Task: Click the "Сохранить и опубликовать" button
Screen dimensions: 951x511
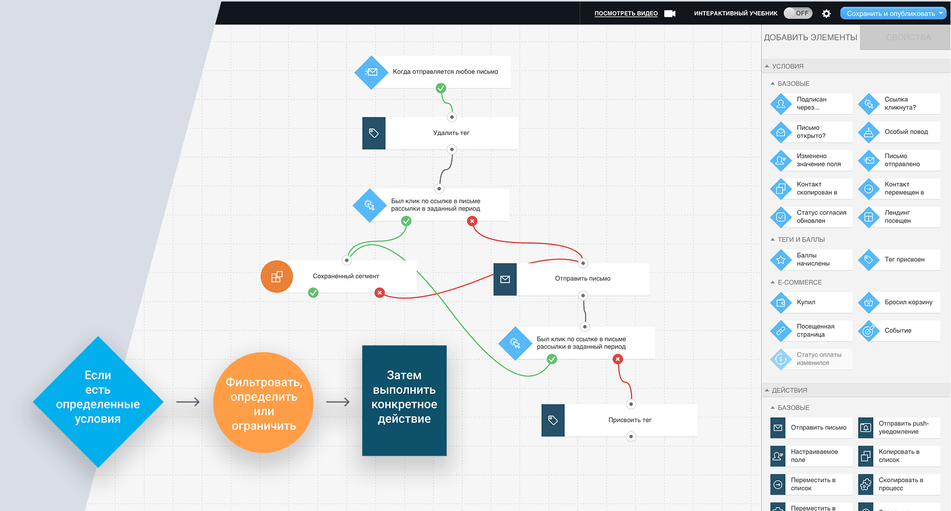Action: [892, 13]
